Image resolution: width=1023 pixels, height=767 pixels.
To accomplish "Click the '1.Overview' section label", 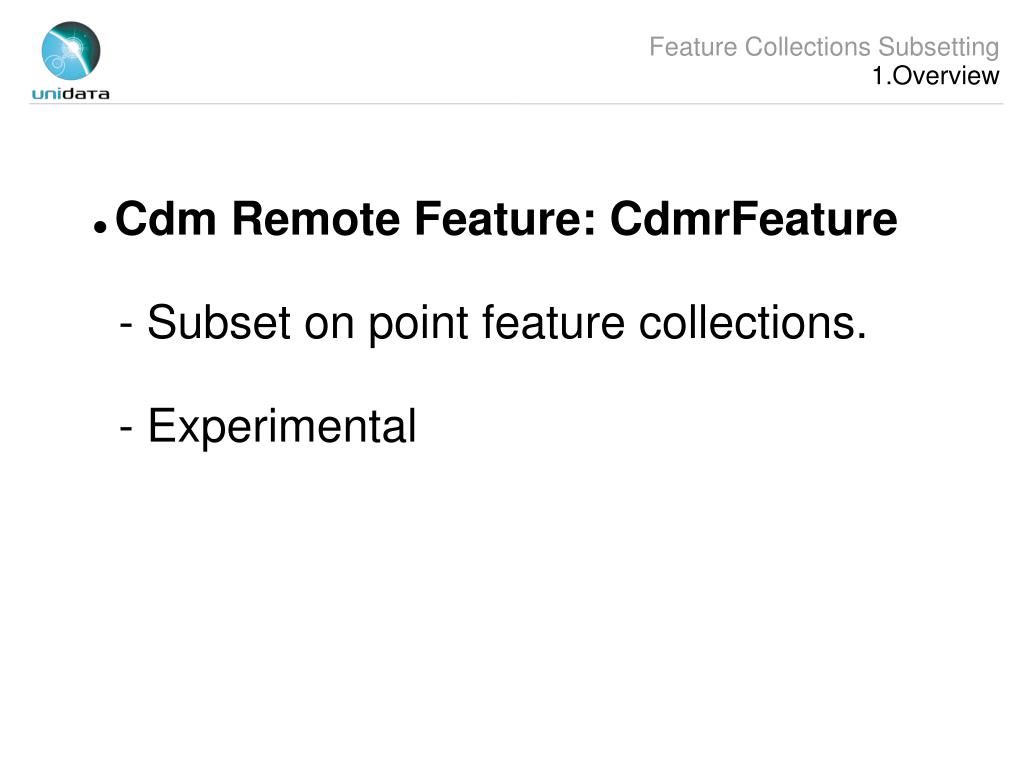I will [936, 76].
